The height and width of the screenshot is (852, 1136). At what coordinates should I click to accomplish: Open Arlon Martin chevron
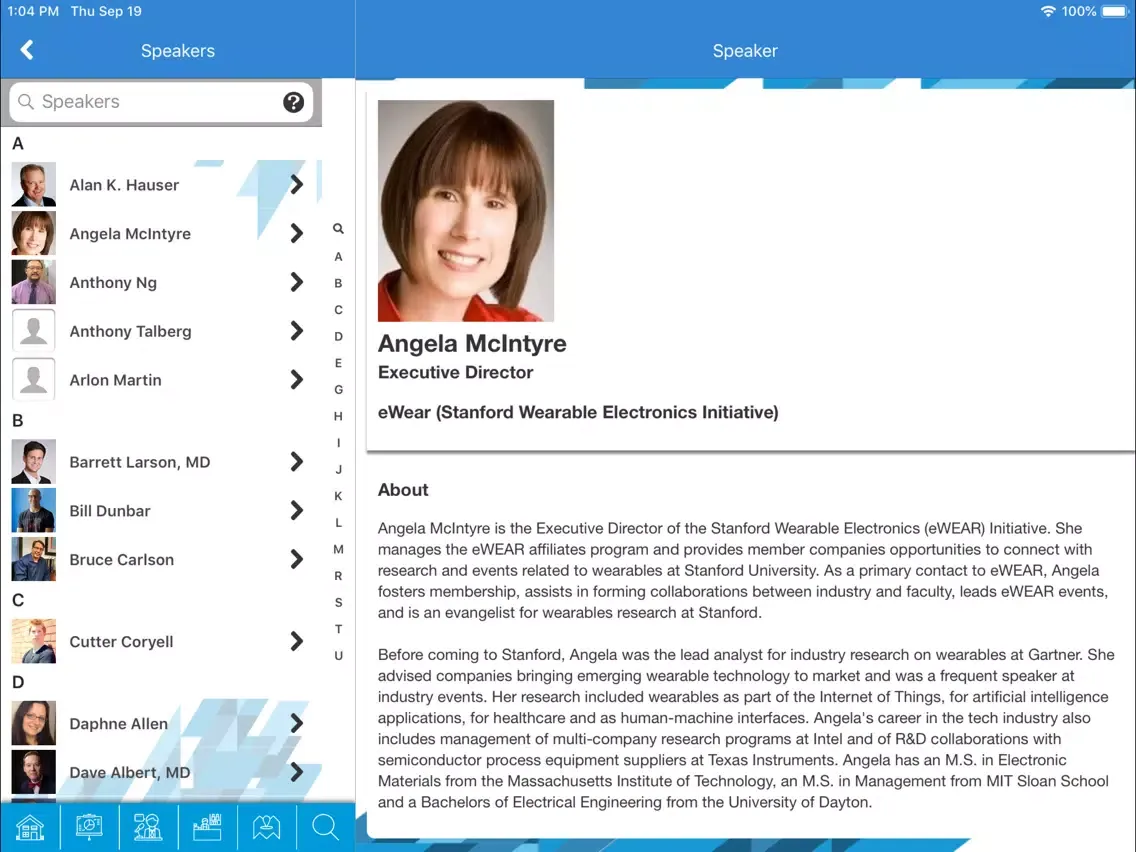[x=296, y=379]
